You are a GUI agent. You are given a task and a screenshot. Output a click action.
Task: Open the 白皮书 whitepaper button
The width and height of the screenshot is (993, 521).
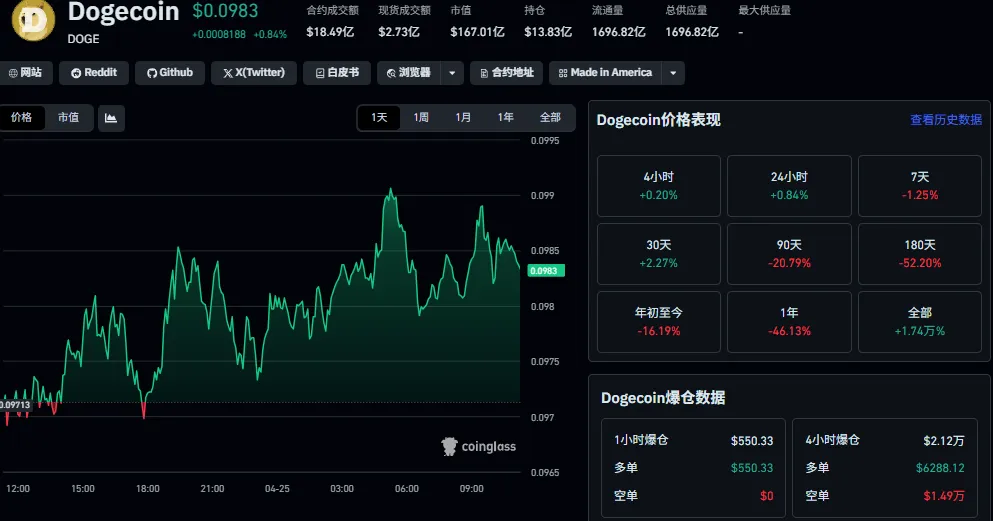tap(337, 73)
